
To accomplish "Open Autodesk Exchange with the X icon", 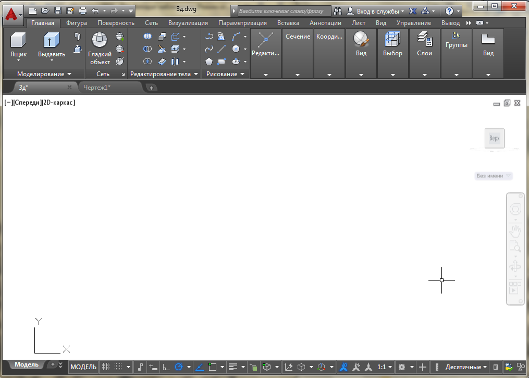I will pyautogui.click(x=413, y=11).
